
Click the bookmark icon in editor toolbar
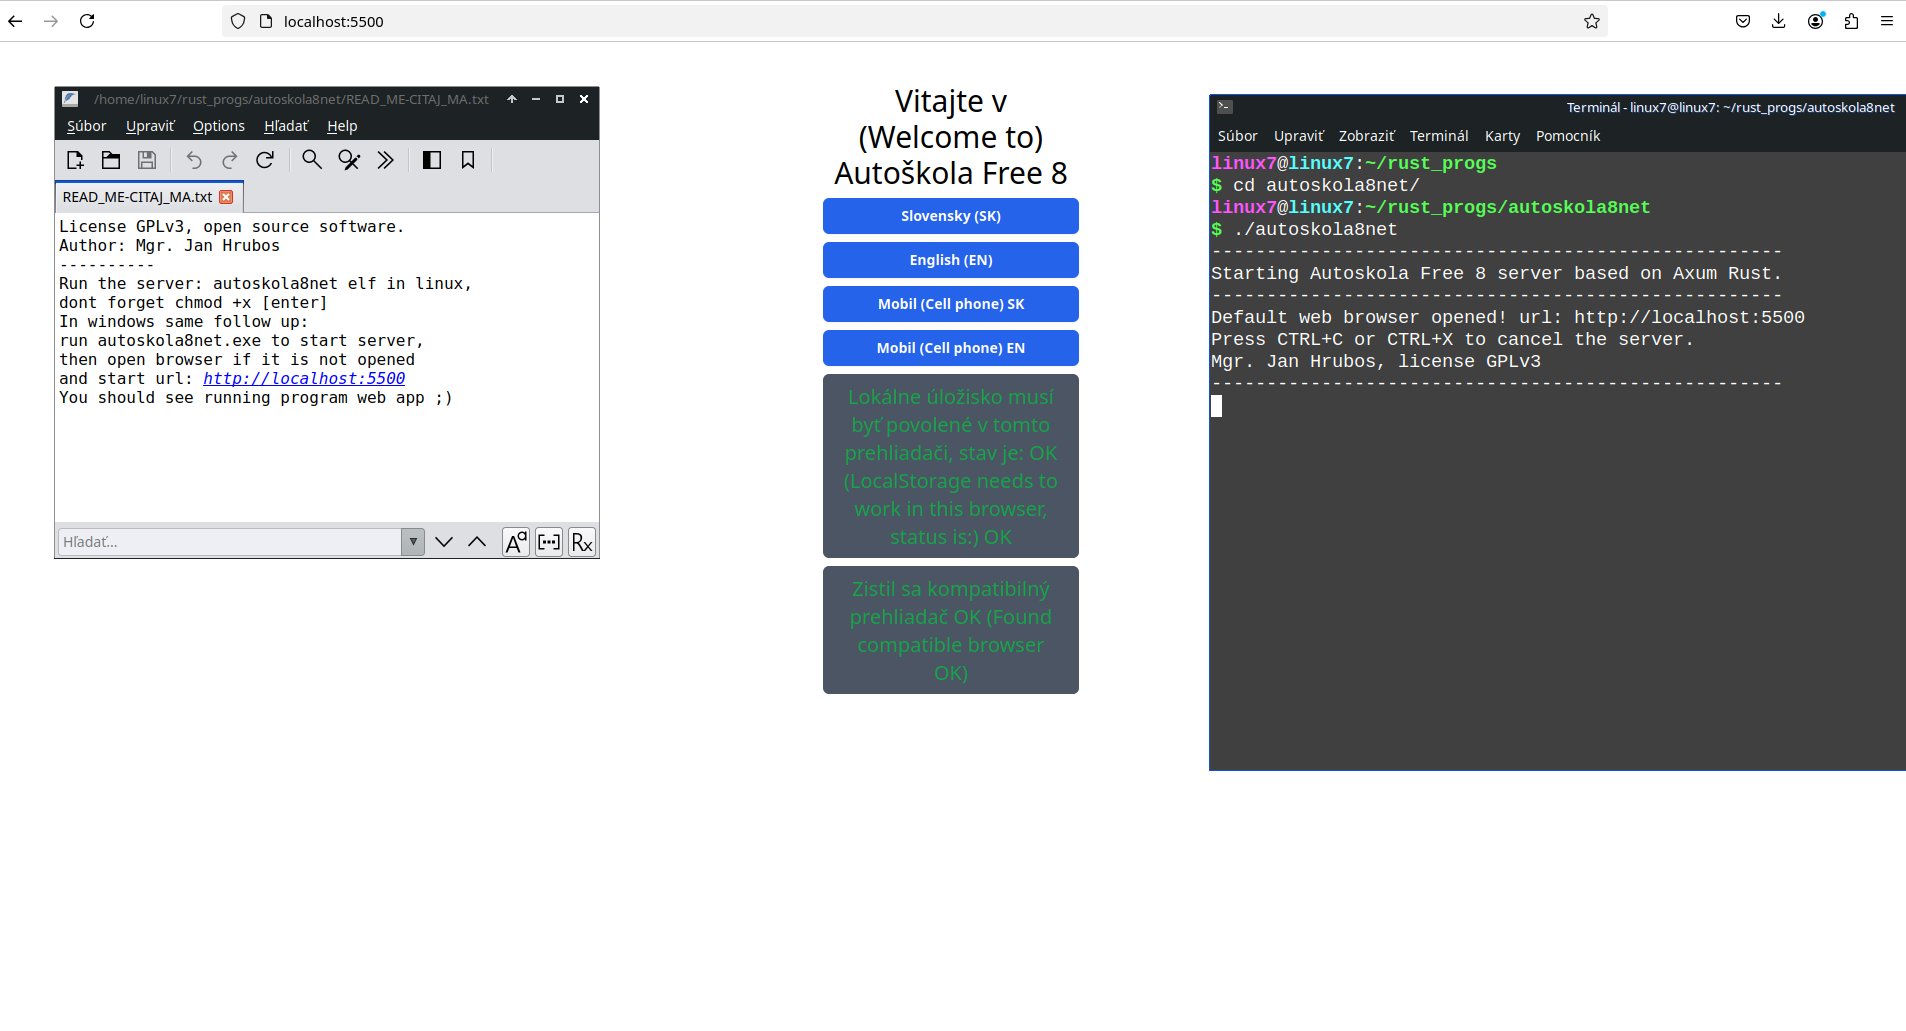click(468, 160)
